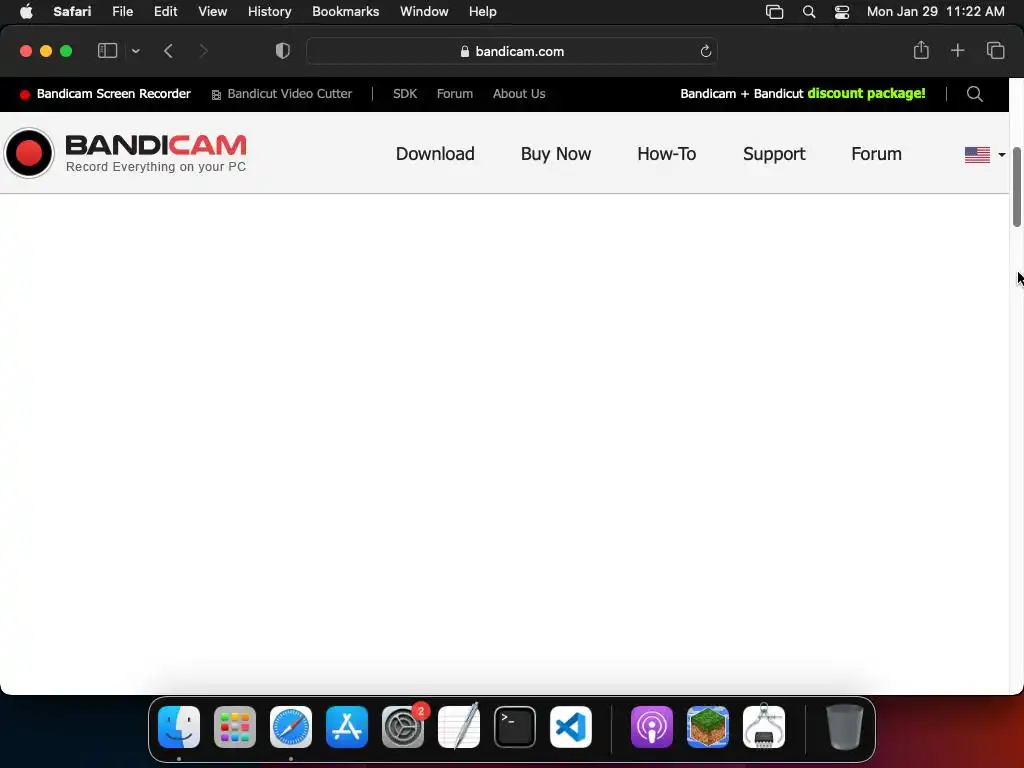Open the Edit menu
The image size is (1024, 768).
[165, 12]
